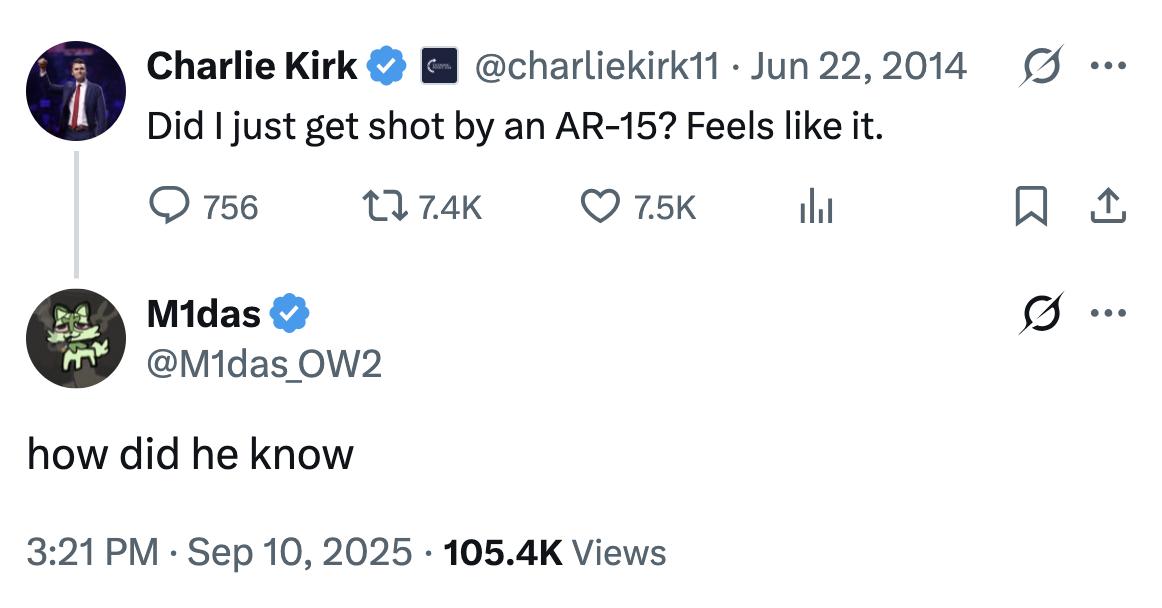Viewport: 1162px width, 608px height.
Task: Click the square affiliation badge on the top tweet
Action: tap(439, 67)
